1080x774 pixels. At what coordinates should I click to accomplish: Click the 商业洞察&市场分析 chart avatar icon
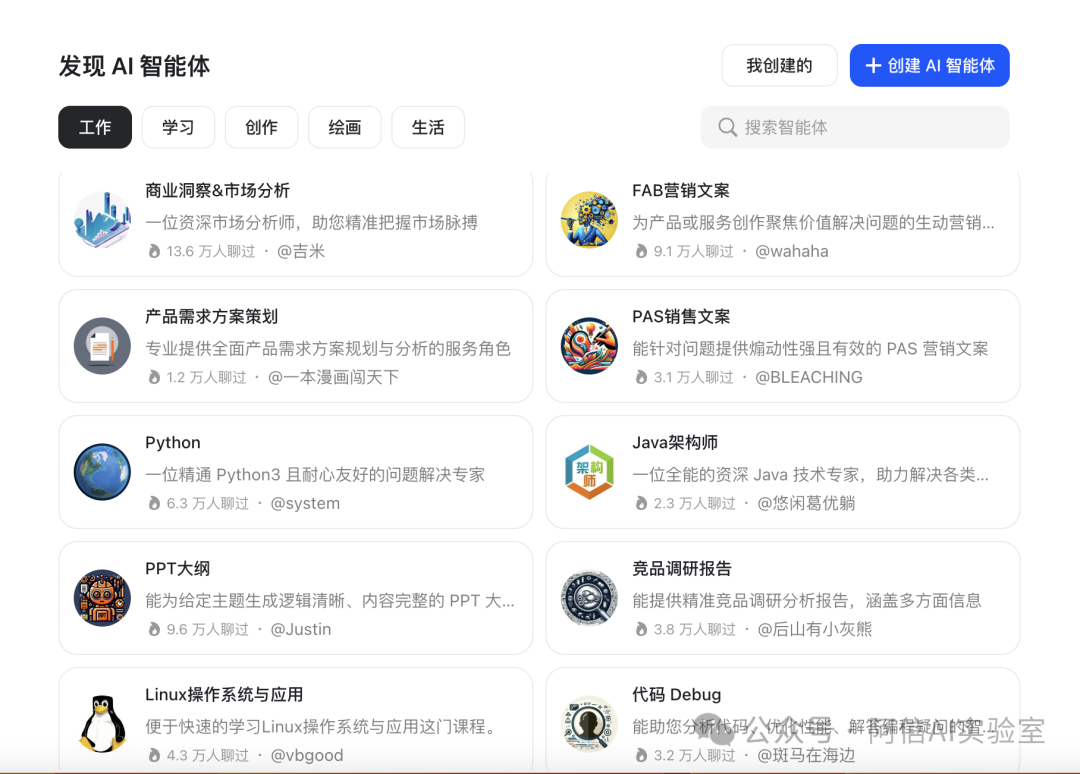pos(102,220)
